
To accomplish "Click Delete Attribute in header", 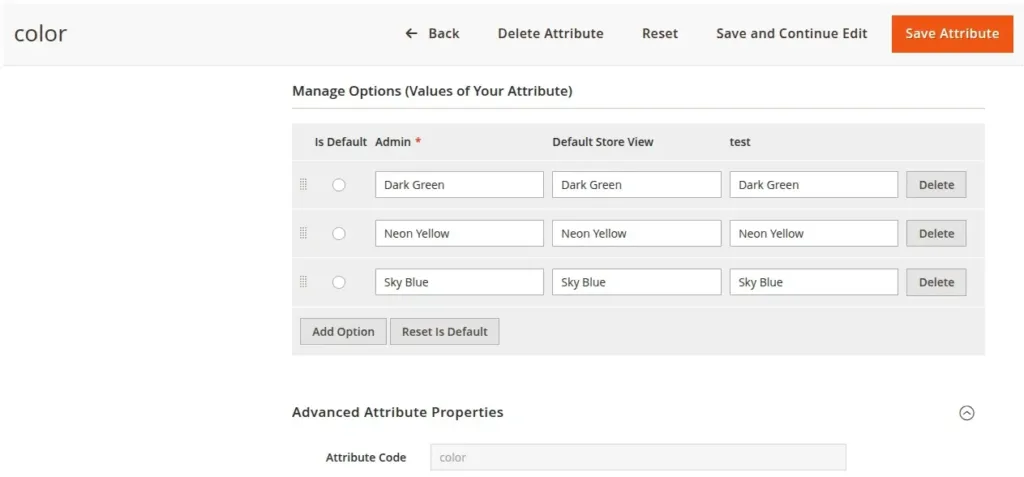I will (551, 33).
